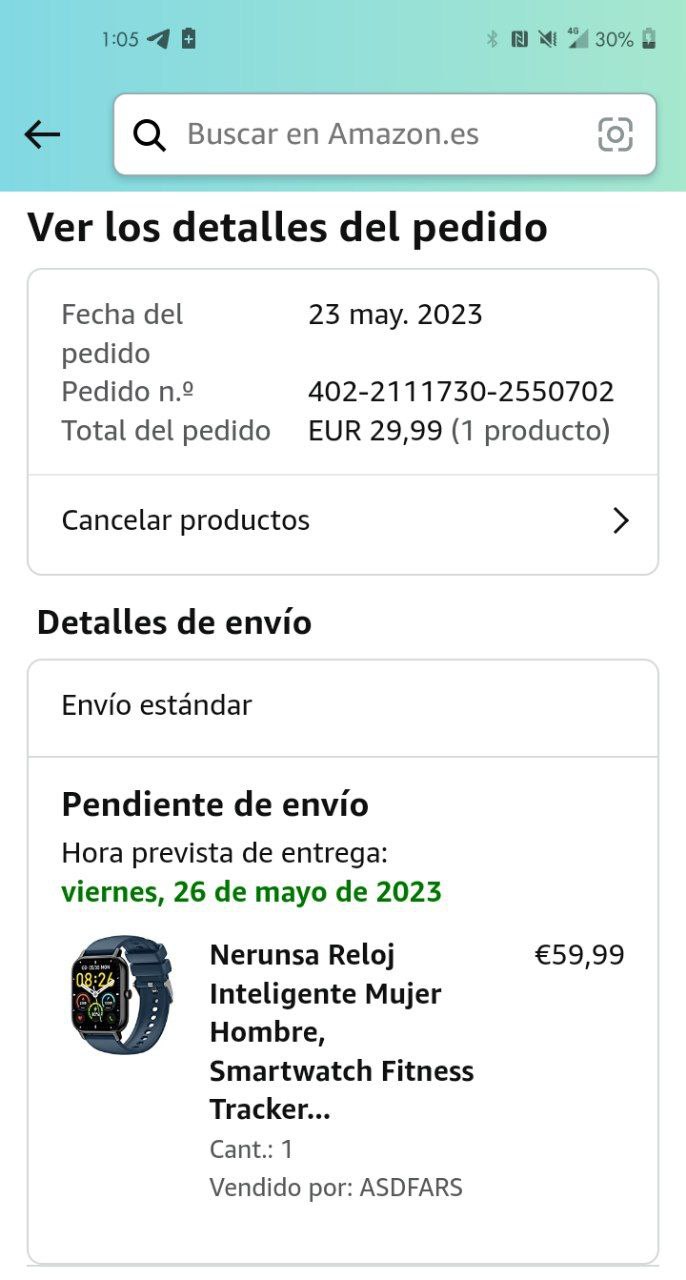Screen dimensions: 686x1280
Task: Tap the Bluetooth status icon
Action: (491, 40)
